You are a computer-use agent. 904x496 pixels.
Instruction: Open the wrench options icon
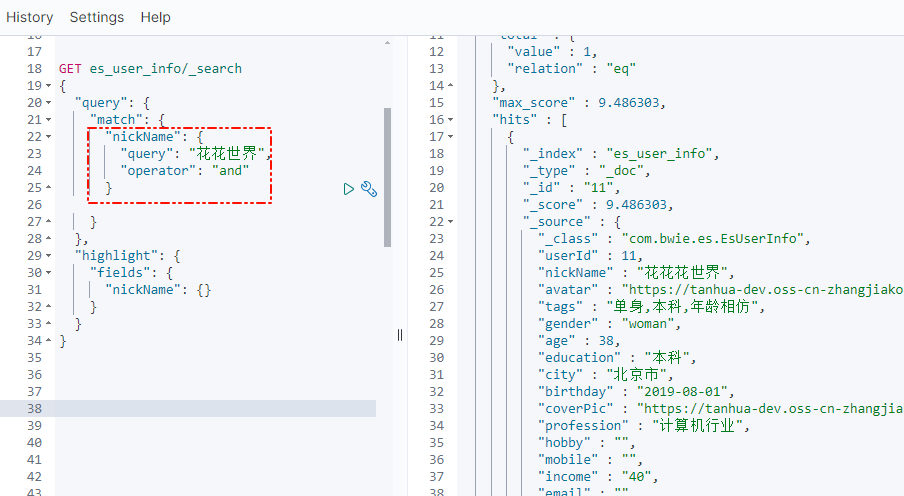point(369,189)
